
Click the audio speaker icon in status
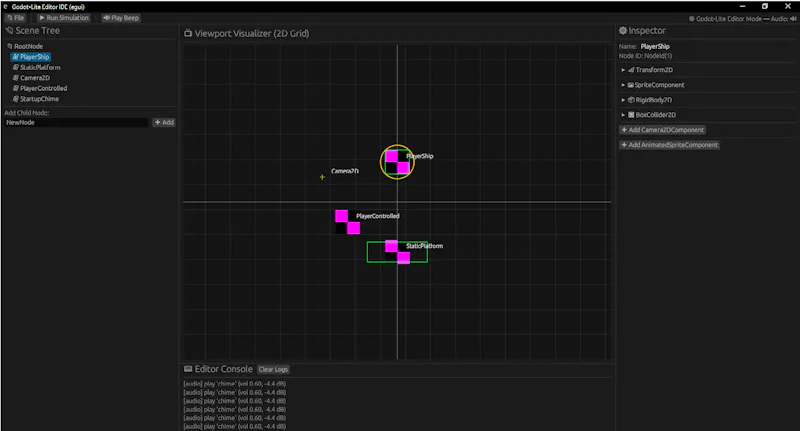click(793, 19)
